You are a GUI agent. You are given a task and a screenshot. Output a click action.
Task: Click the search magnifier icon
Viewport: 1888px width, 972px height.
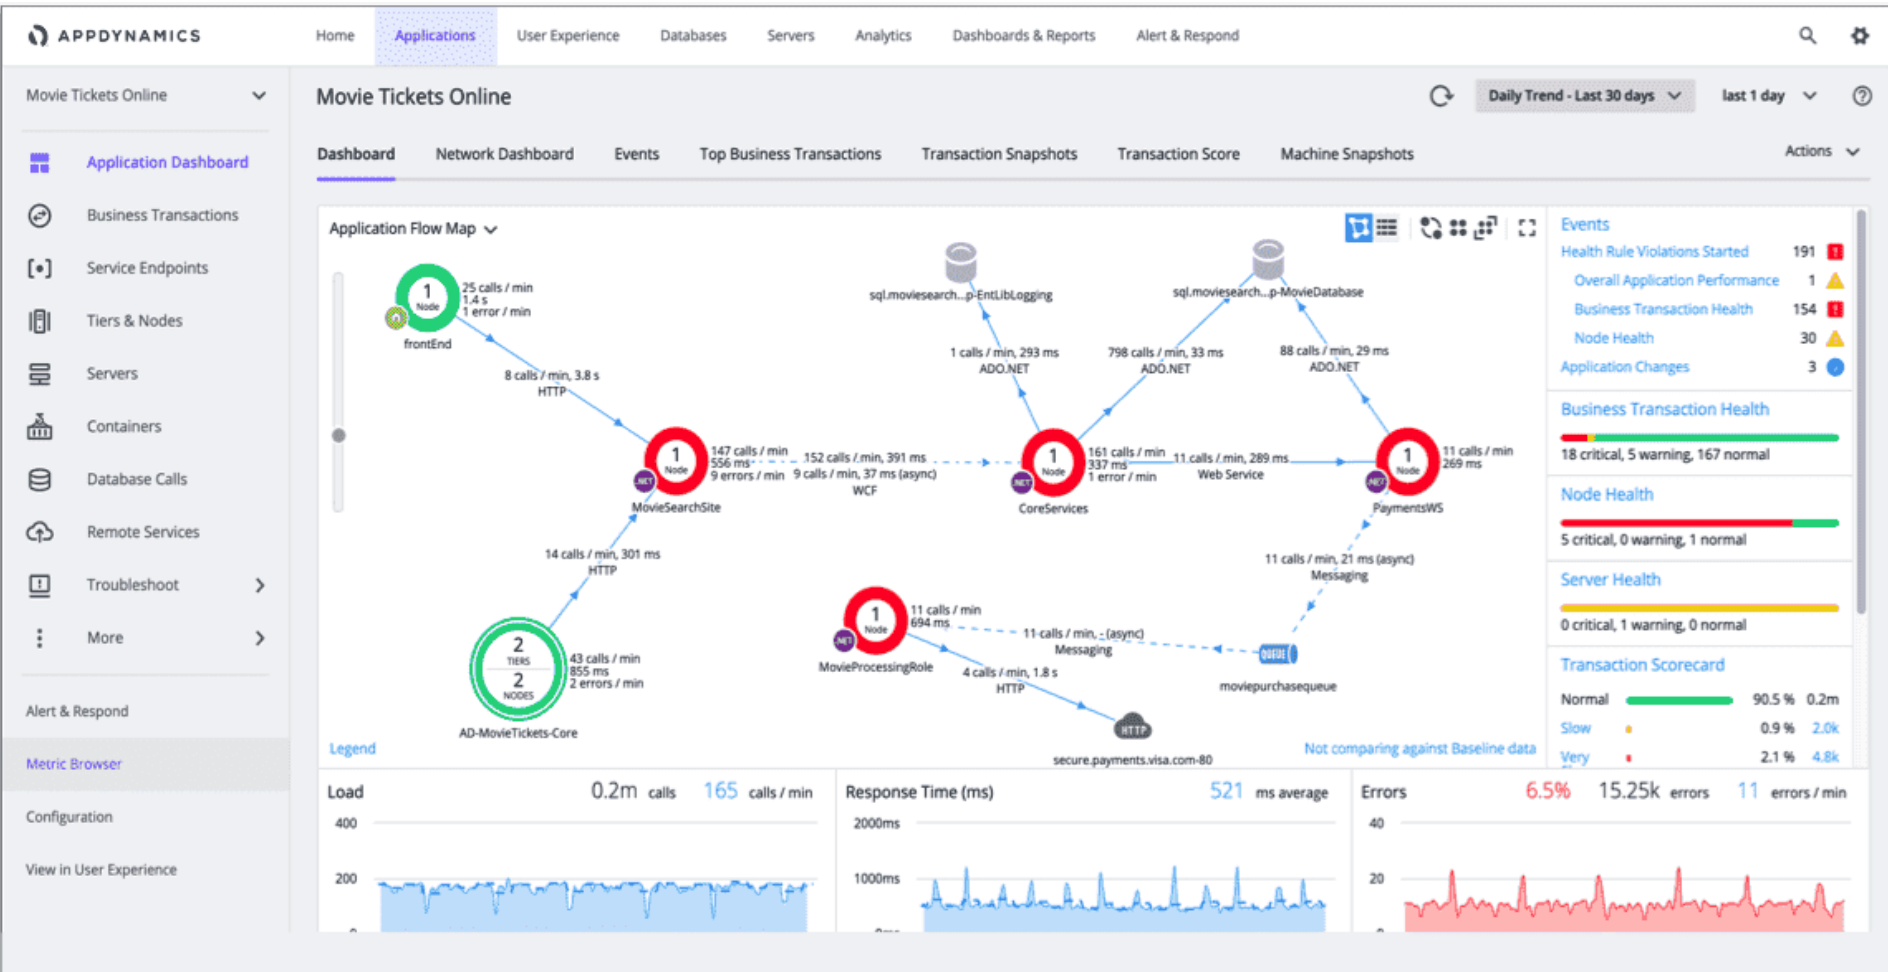[1807, 35]
